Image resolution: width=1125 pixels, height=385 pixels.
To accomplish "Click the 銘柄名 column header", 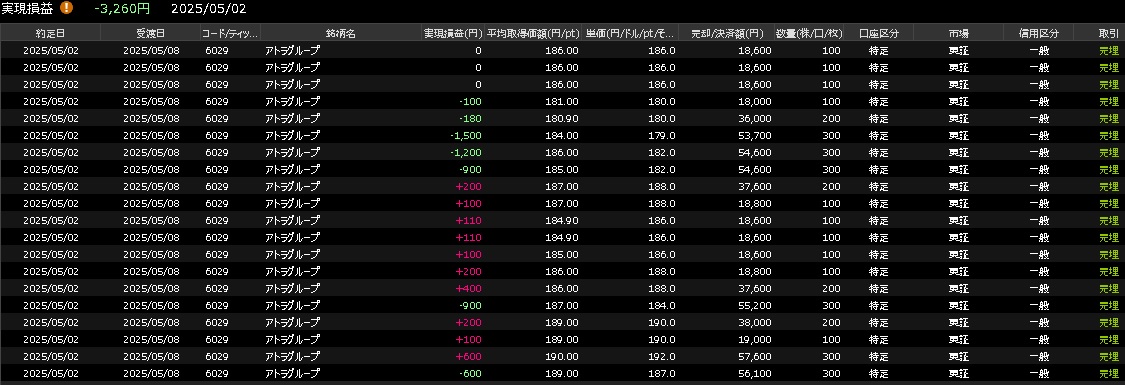I will tap(341, 33).
